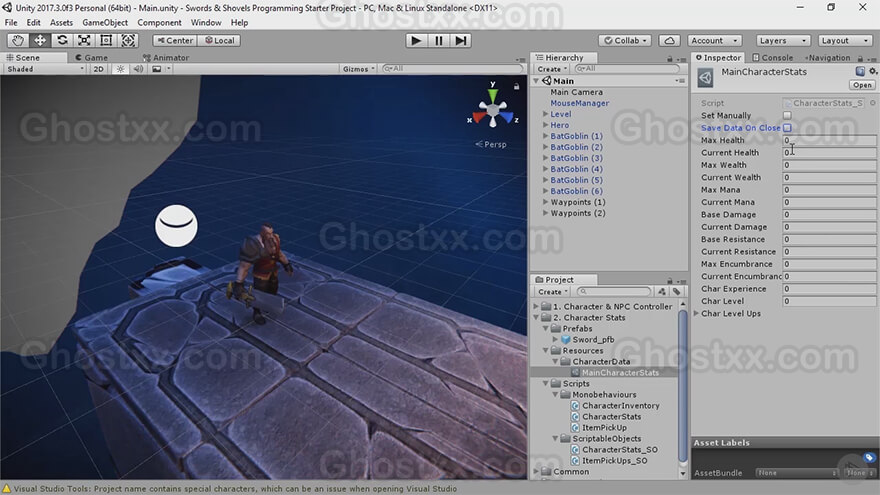Click the Asset Labels tag icon

coord(869,458)
